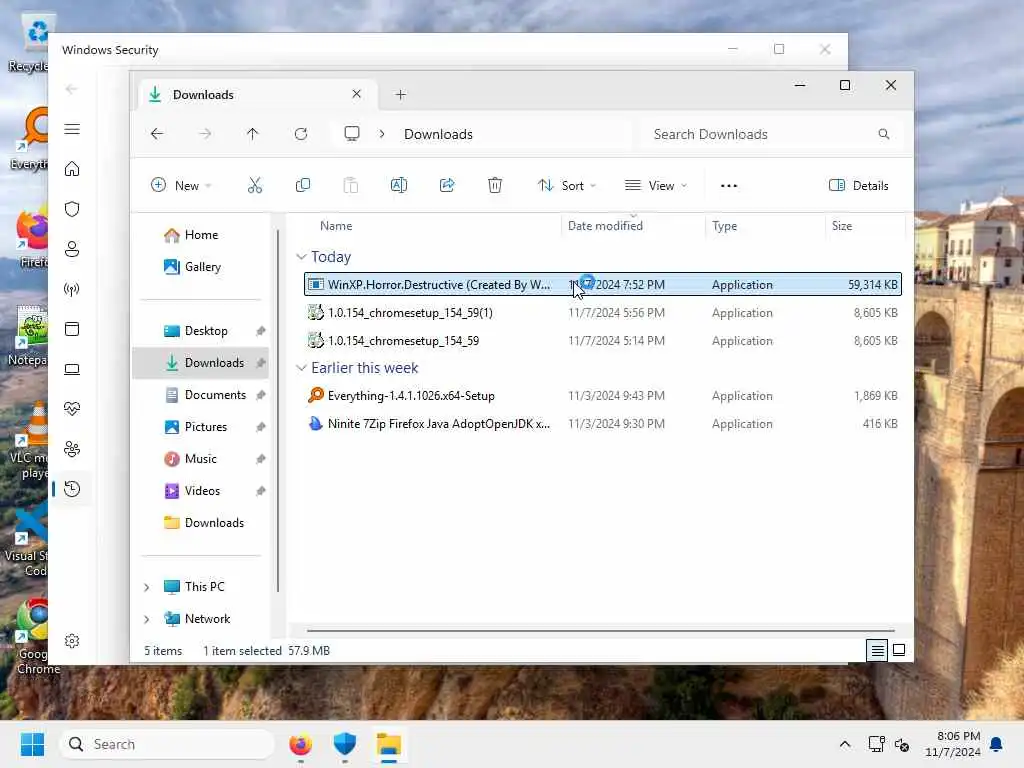The image size is (1024, 768).
Task: Open Family options icon in Windows Security
Action: pyautogui.click(x=72, y=449)
